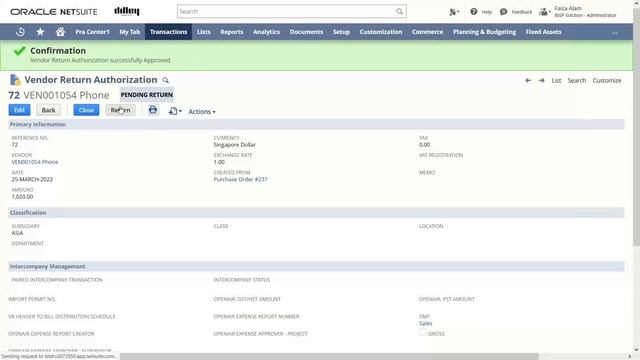Open the Feedback speech bubble icon
640x360 pixels.
click(x=503, y=12)
